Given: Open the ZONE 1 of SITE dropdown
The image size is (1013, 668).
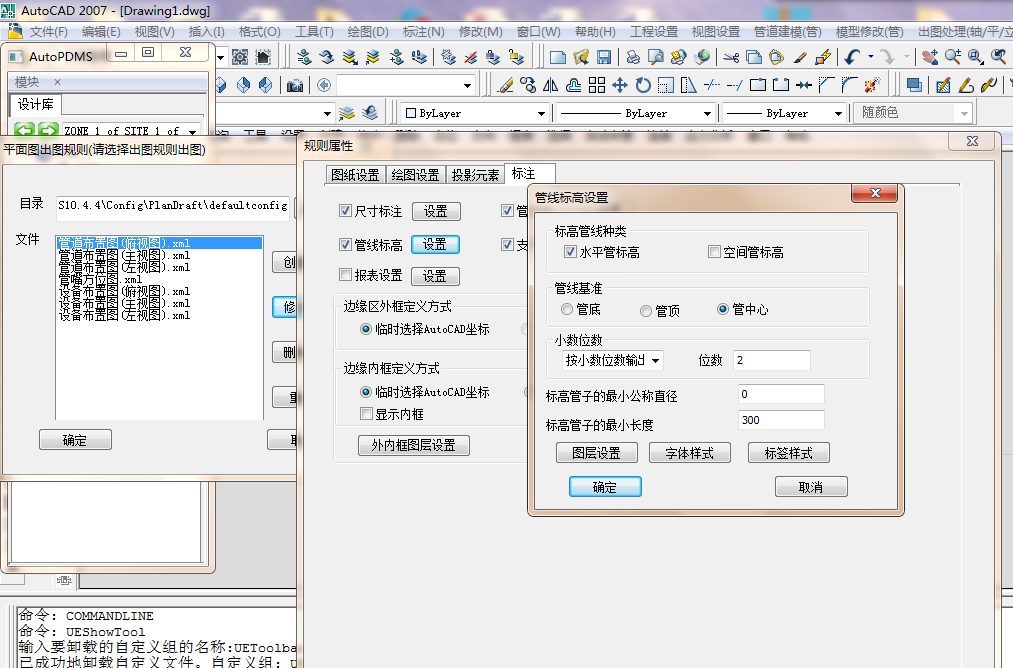Looking at the screenshot, I should (x=192, y=131).
